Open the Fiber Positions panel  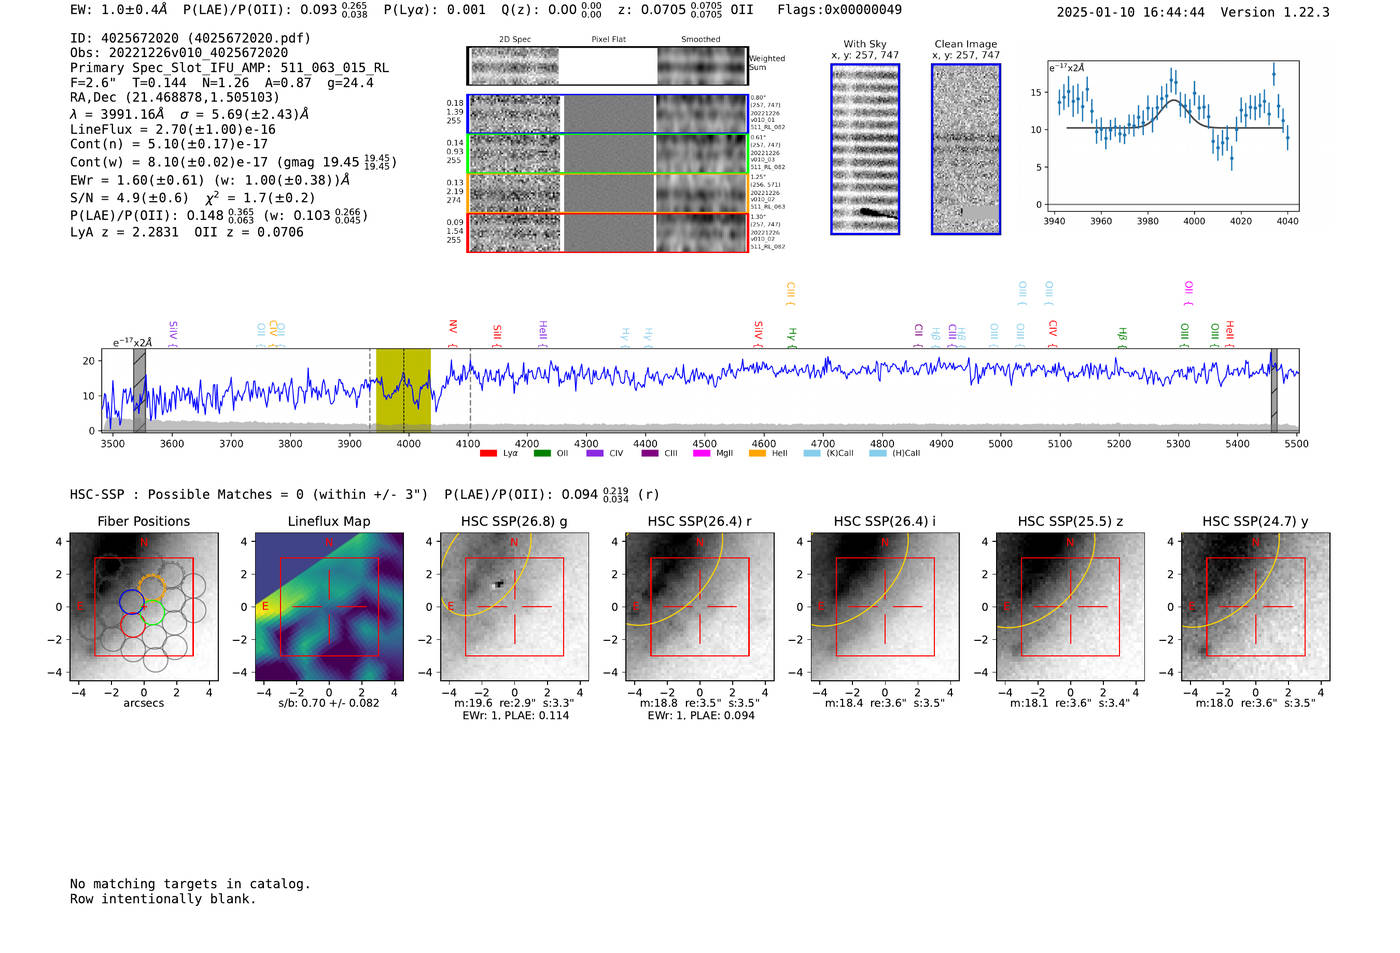[144, 607]
